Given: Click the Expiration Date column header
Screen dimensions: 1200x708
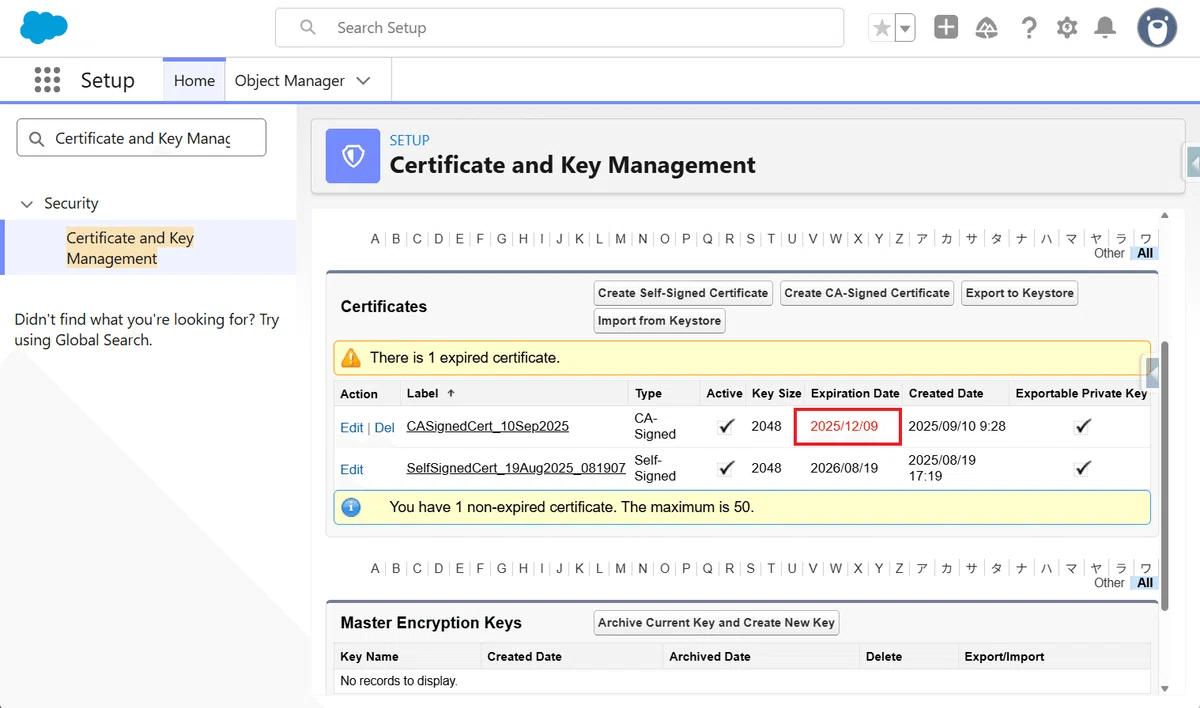Looking at the screenshot, I should pos(855,393).
